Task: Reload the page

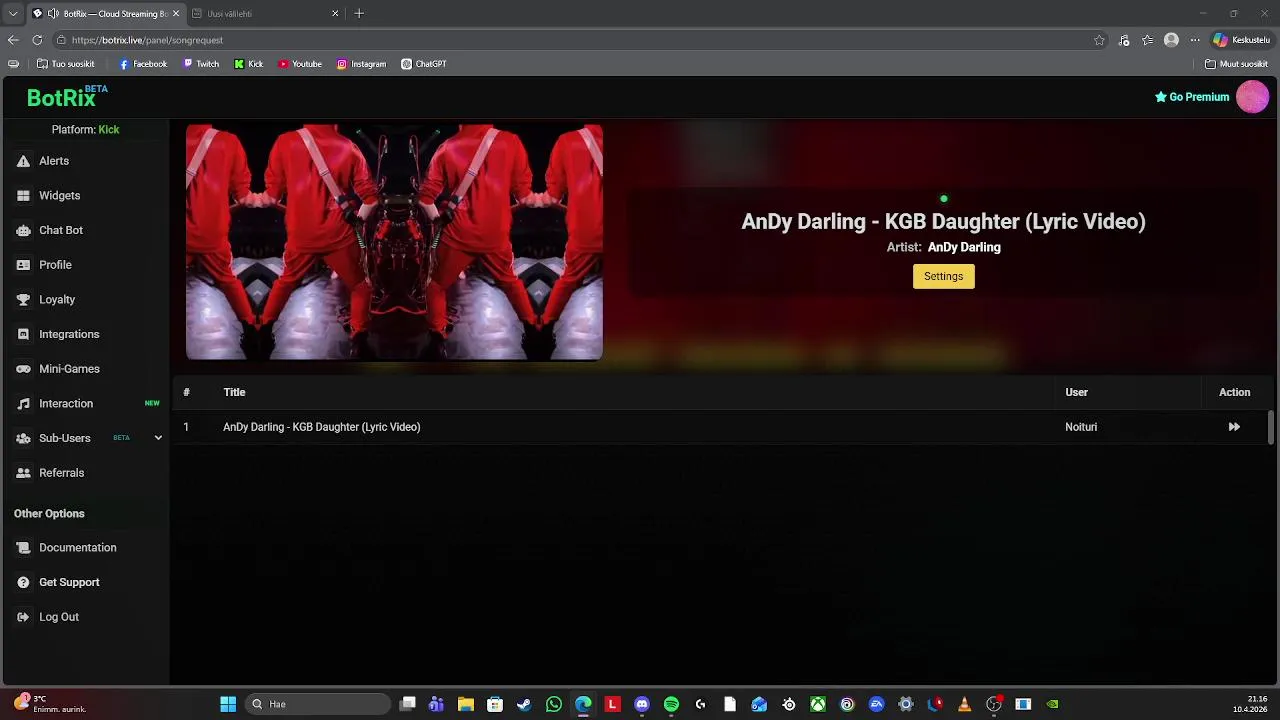Action: tap(37, 40)
